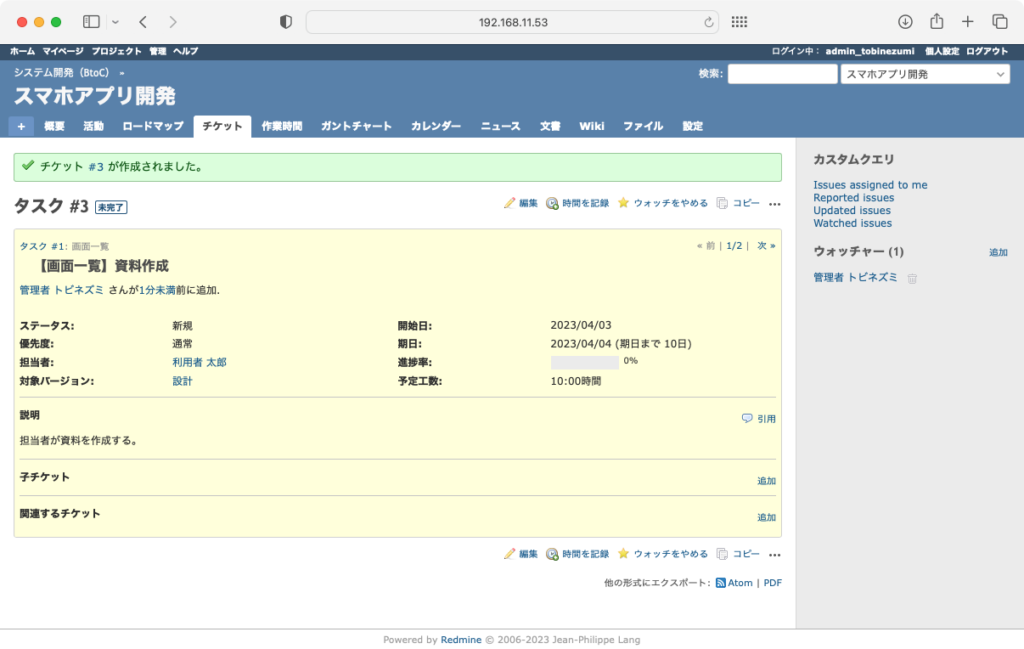
Task: Click the privacy shield icon
Action: point(285,22)
